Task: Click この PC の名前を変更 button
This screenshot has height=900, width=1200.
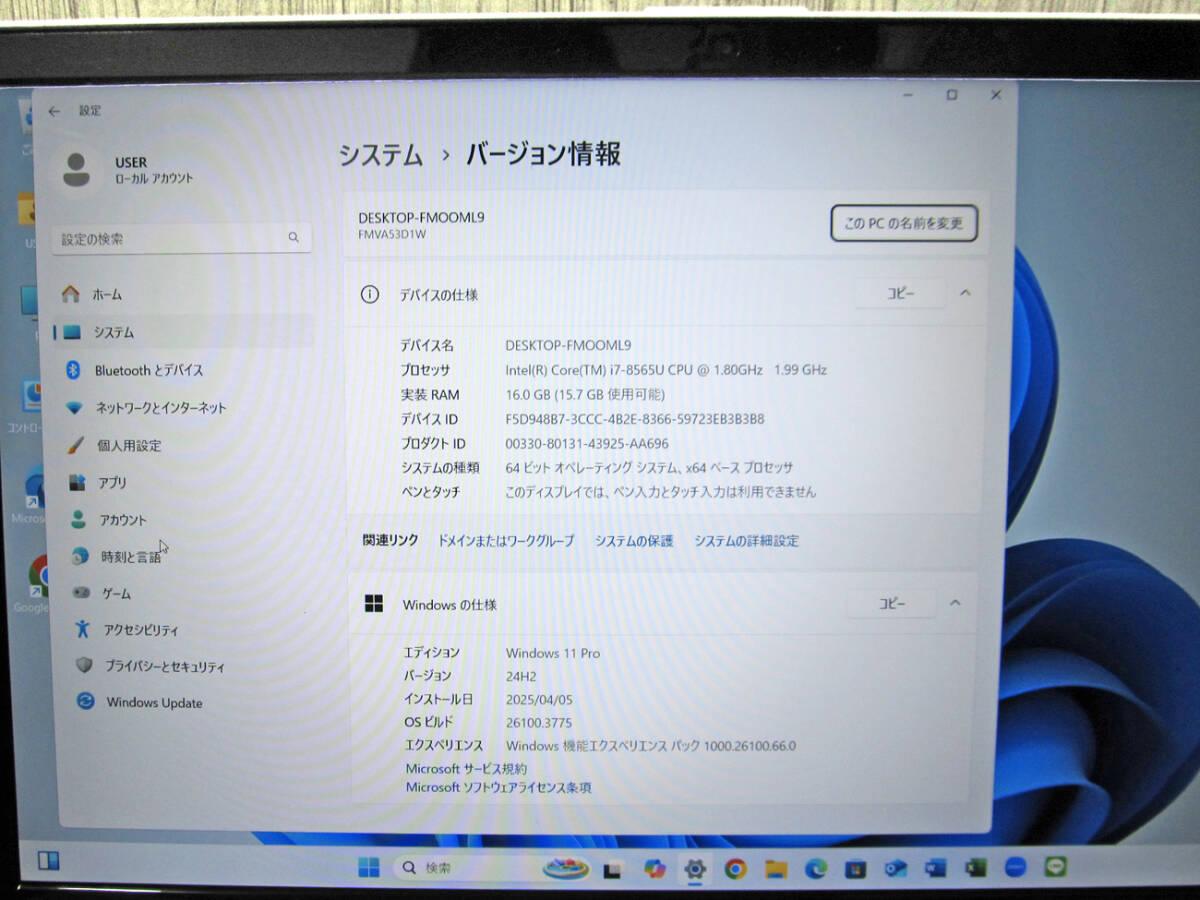Action: click(x=903, y=224)
